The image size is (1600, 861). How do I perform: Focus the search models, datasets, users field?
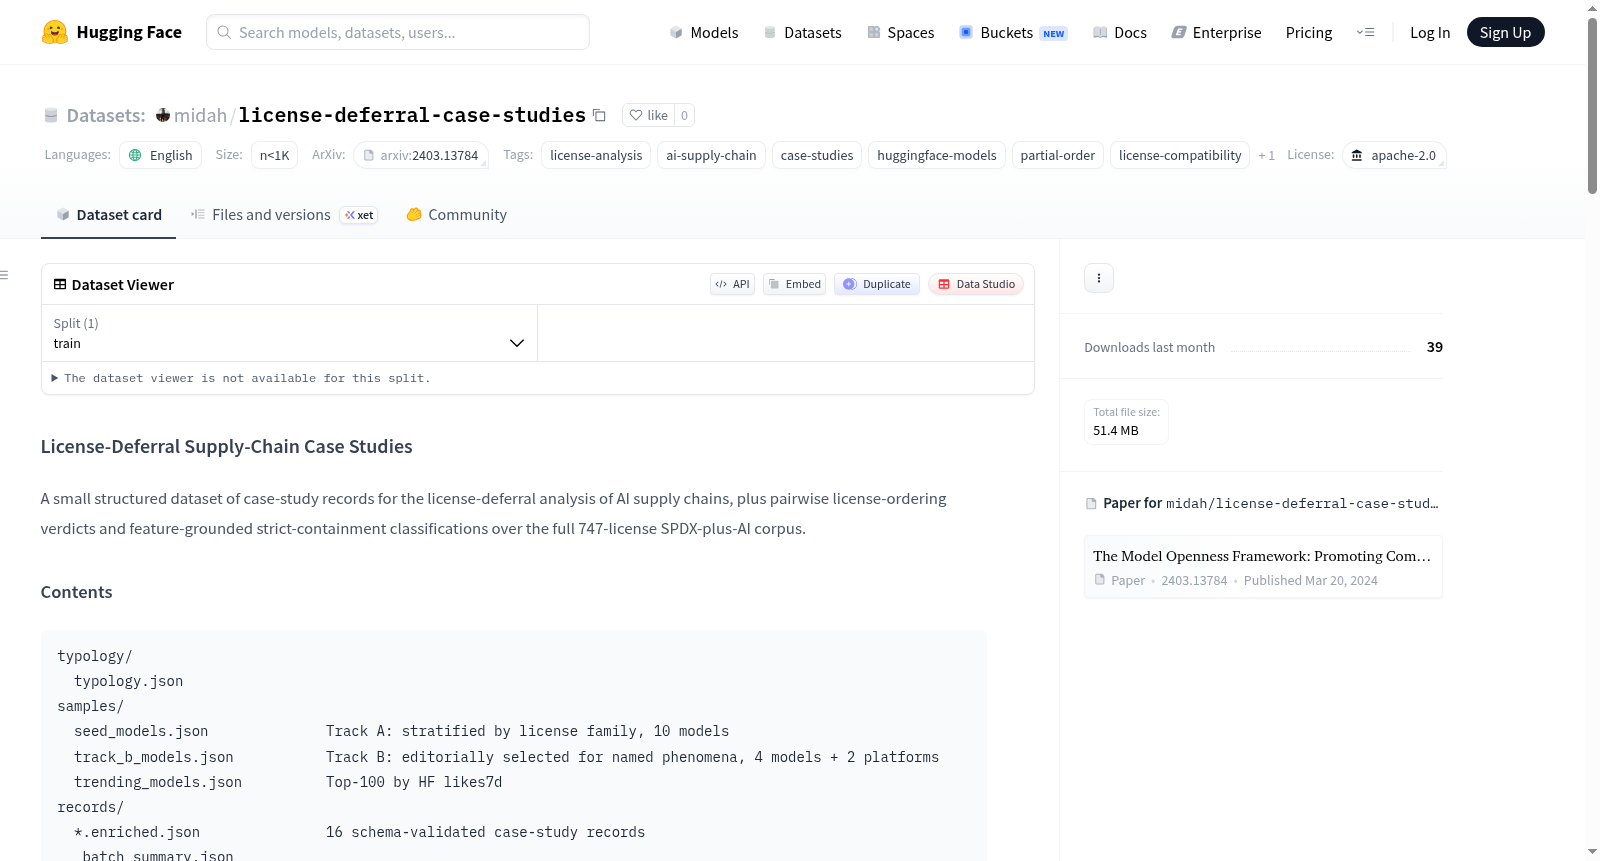(398, 32)
